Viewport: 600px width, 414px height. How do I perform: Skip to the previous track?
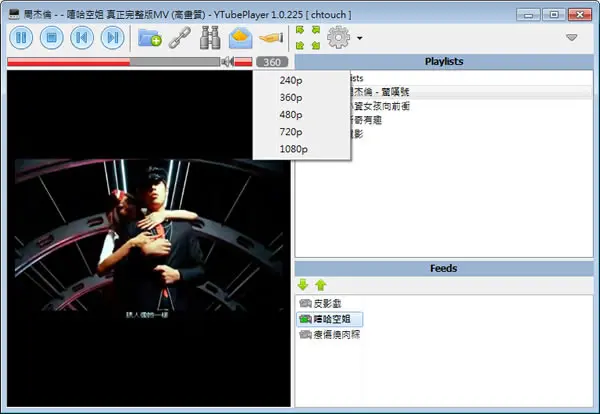[x=82, y=37]
